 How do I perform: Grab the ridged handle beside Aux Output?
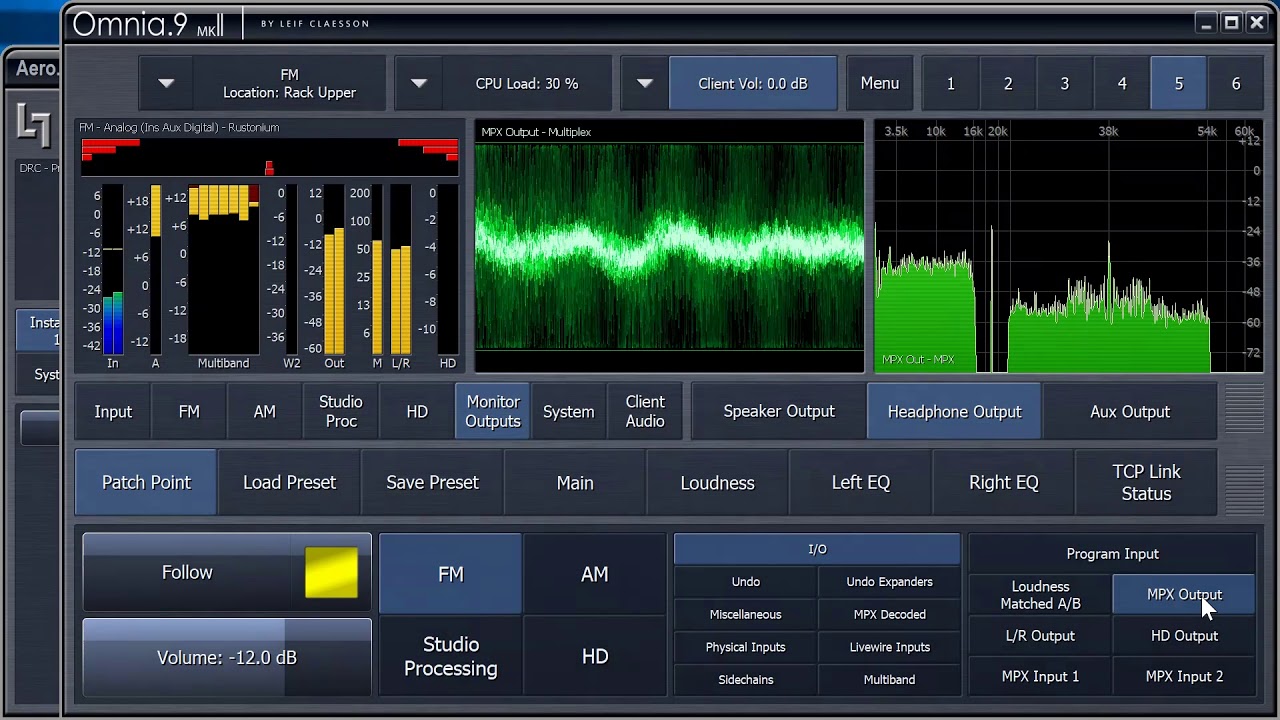[x=1244, y=411]
